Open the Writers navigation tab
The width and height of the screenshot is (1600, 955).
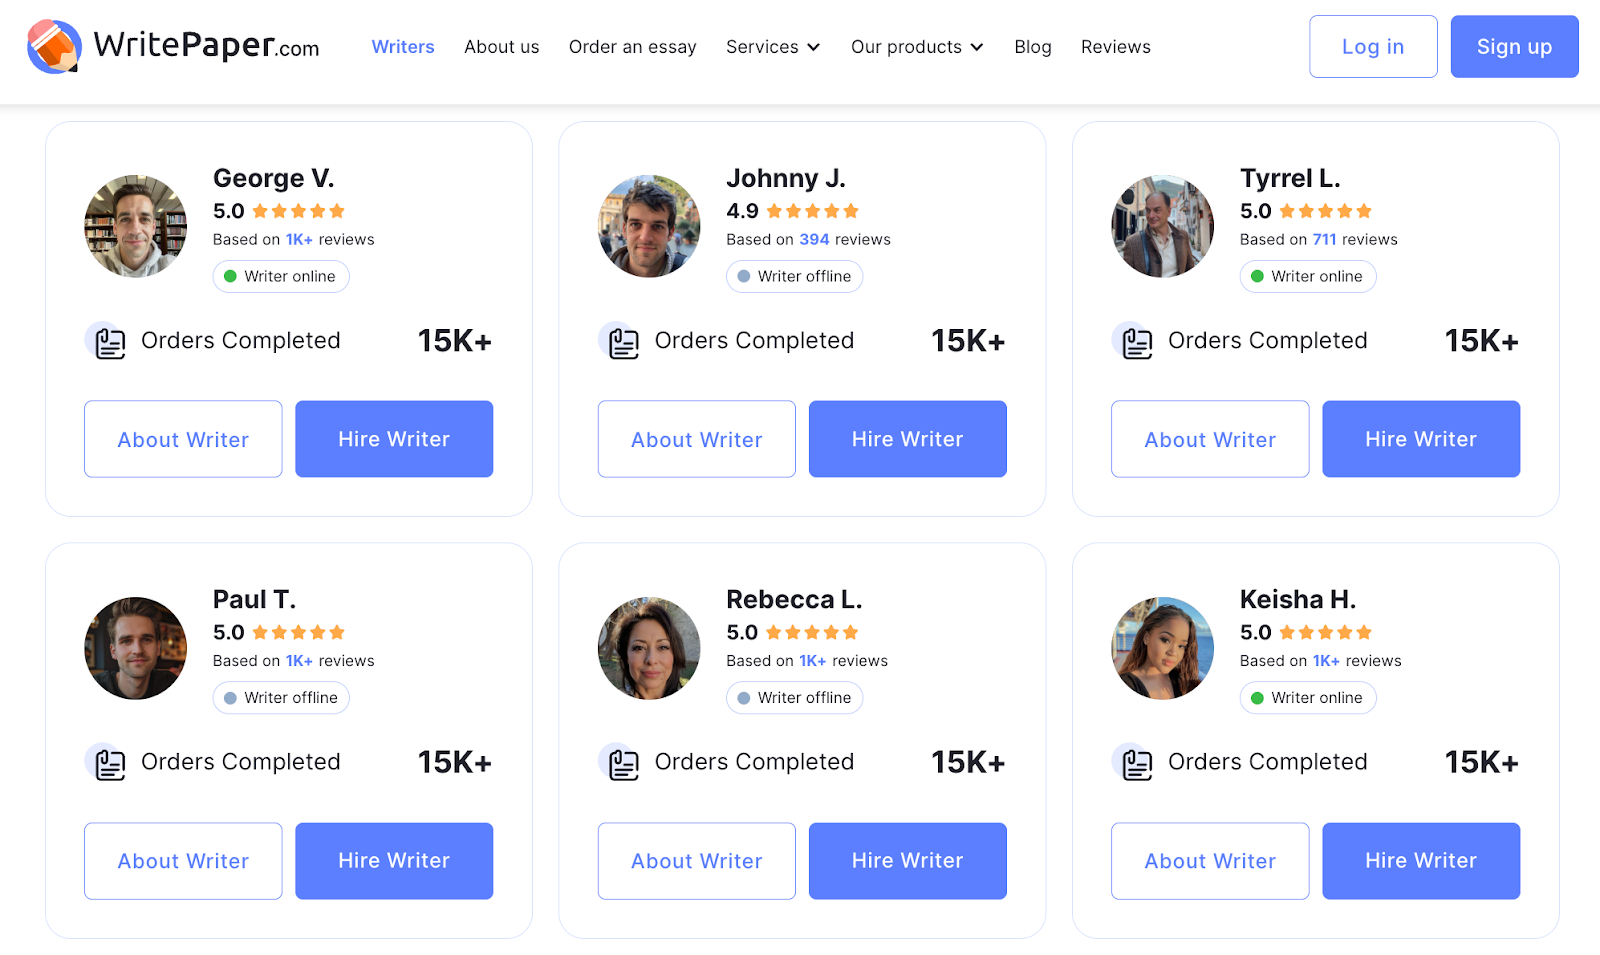403,47
